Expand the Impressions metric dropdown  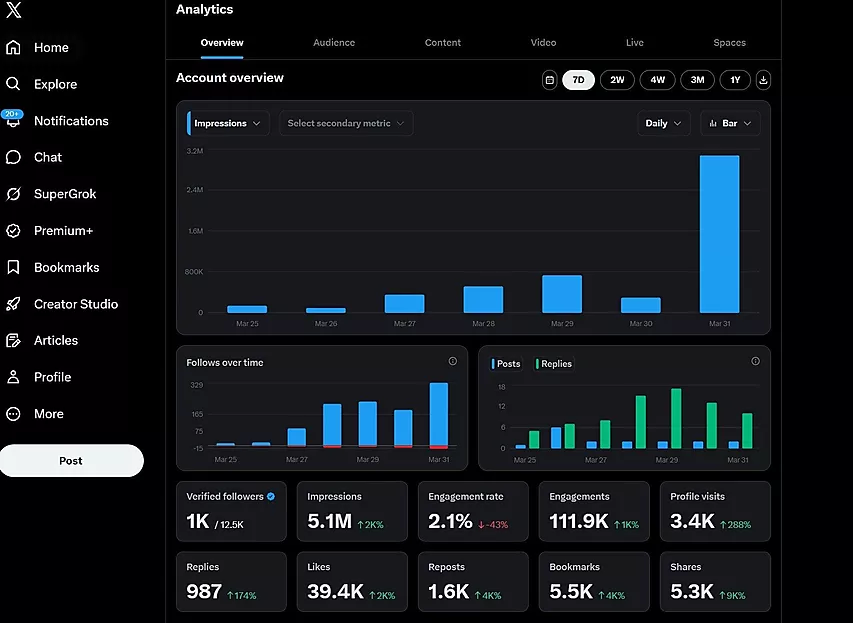click(x=229, y=123)
